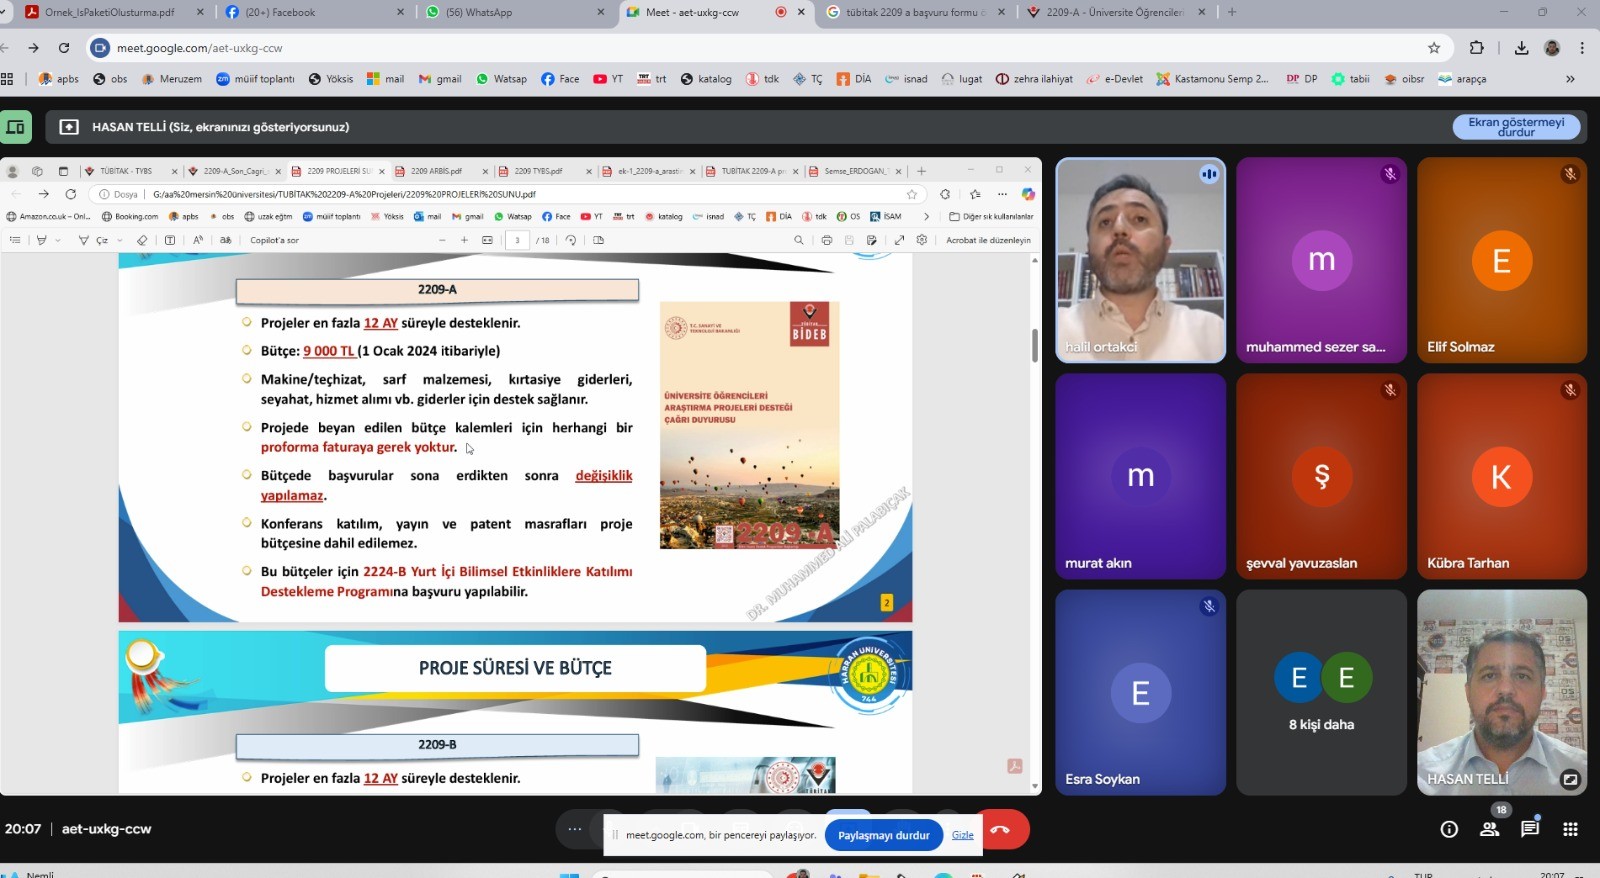Image resolution: width=1600 pixels, height=878 pixels.
Task: Open the "8 kişi daha" participants tile
Action: point(1321,692)
